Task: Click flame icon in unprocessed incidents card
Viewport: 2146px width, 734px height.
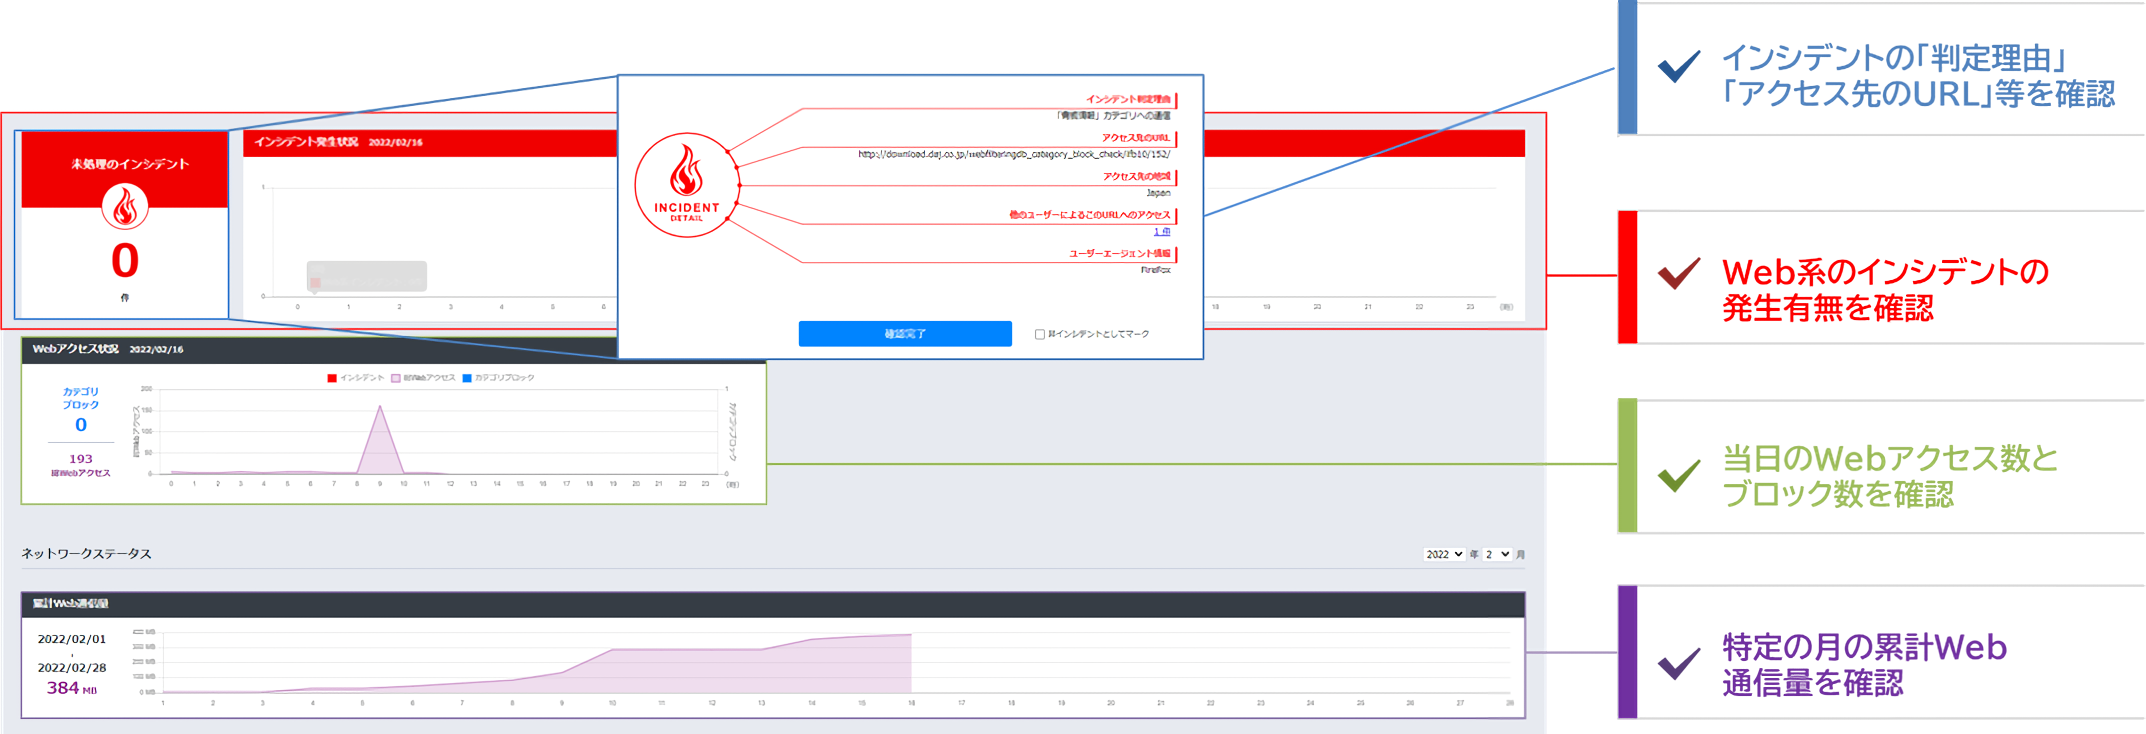Action: 125,207
